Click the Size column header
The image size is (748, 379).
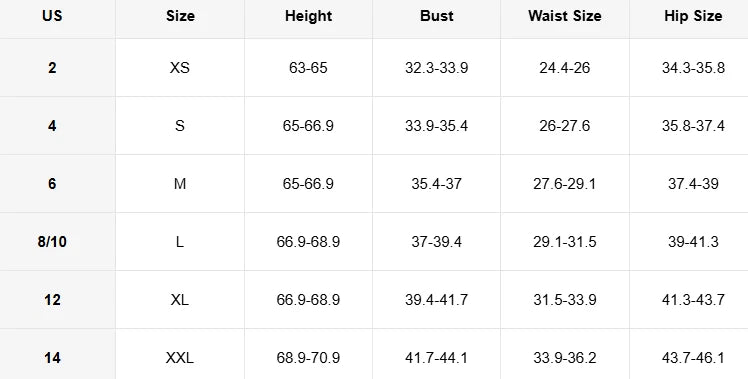click(x=180, y=16)
